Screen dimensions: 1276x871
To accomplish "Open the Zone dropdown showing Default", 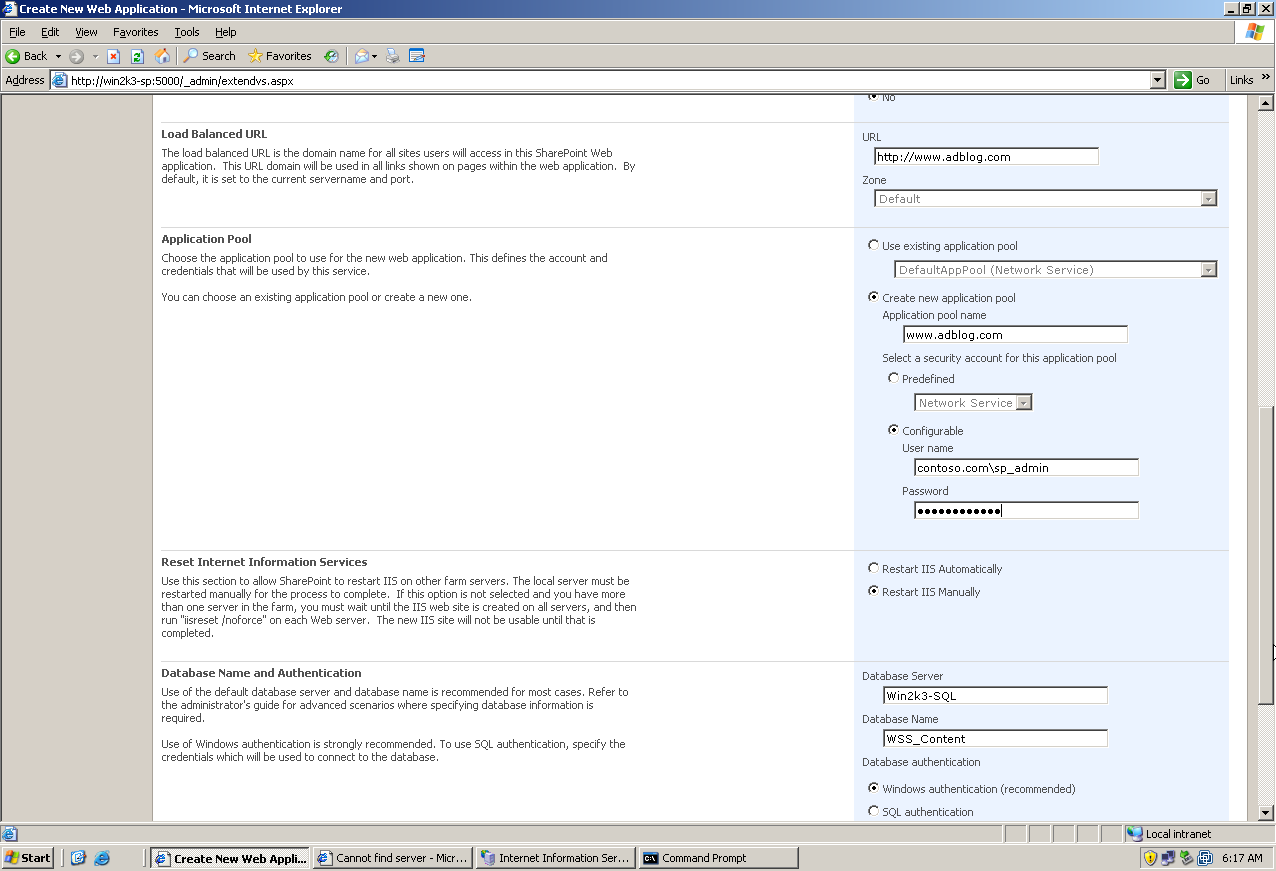I will point(1208,198).
